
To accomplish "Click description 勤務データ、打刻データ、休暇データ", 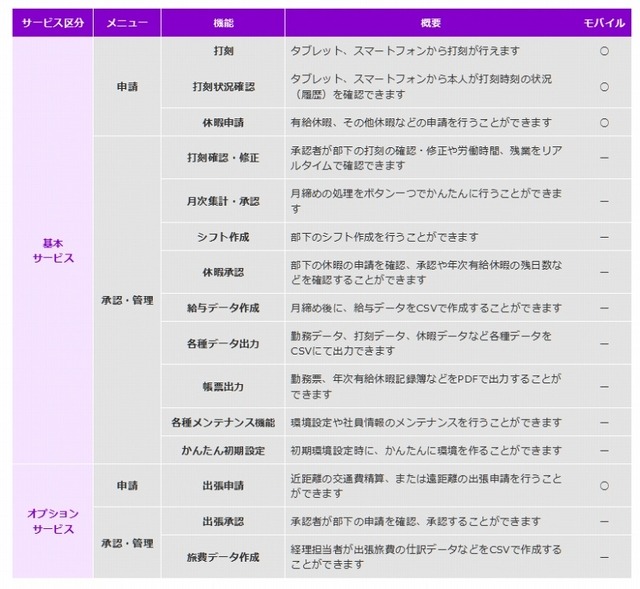I will click(x=421, y=343).
